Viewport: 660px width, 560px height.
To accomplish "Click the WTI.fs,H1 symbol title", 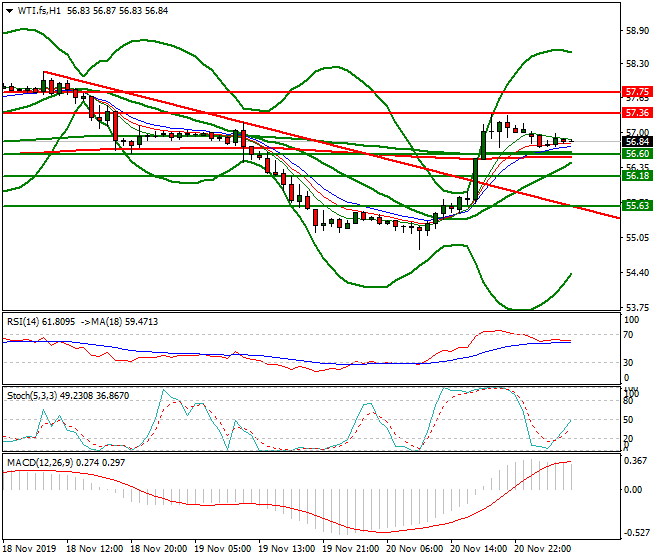I will [39, 11].
